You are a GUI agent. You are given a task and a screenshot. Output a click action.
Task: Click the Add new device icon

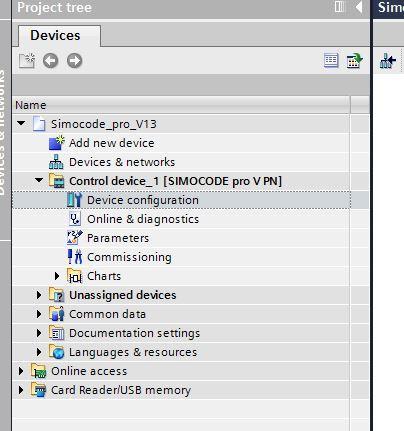click(57, 143)
